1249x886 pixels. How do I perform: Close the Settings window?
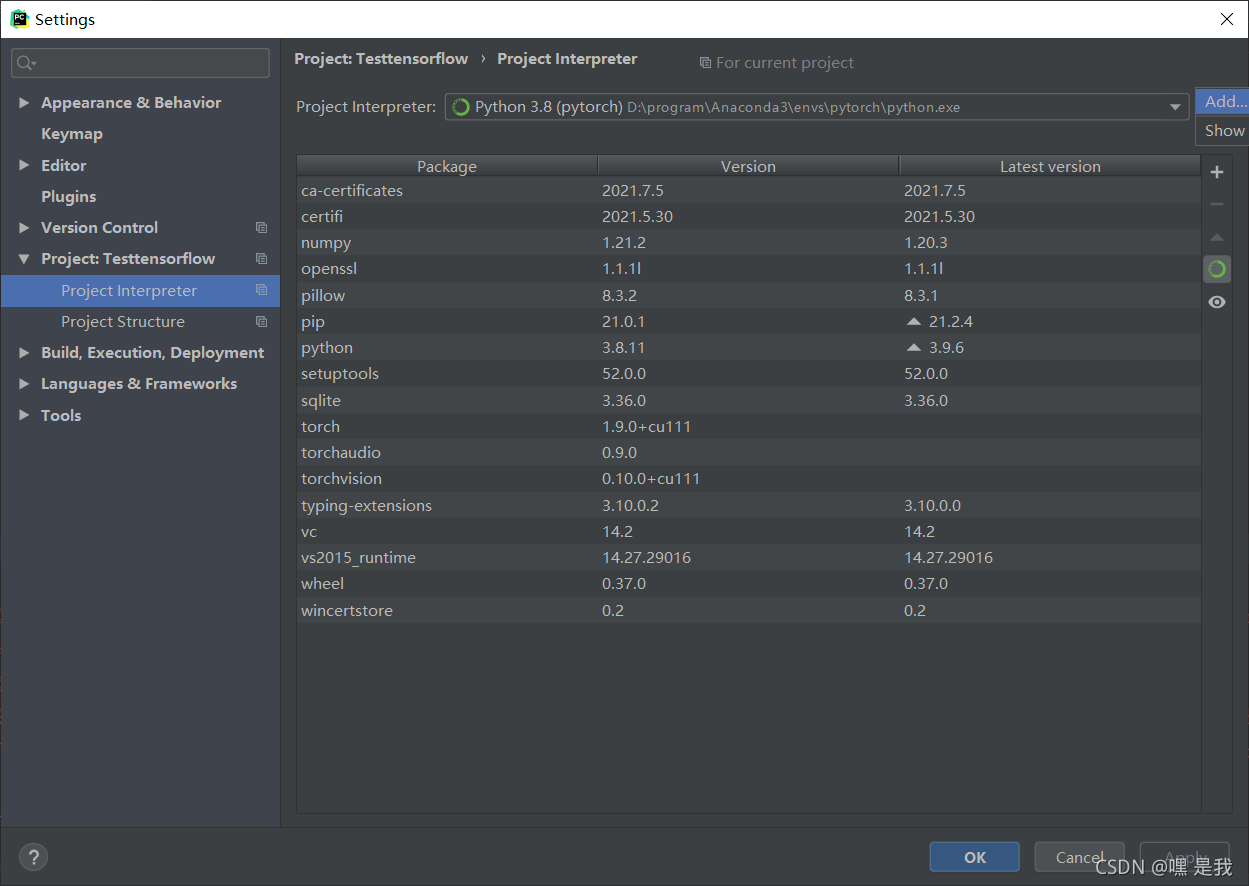tap(1226, 19)
